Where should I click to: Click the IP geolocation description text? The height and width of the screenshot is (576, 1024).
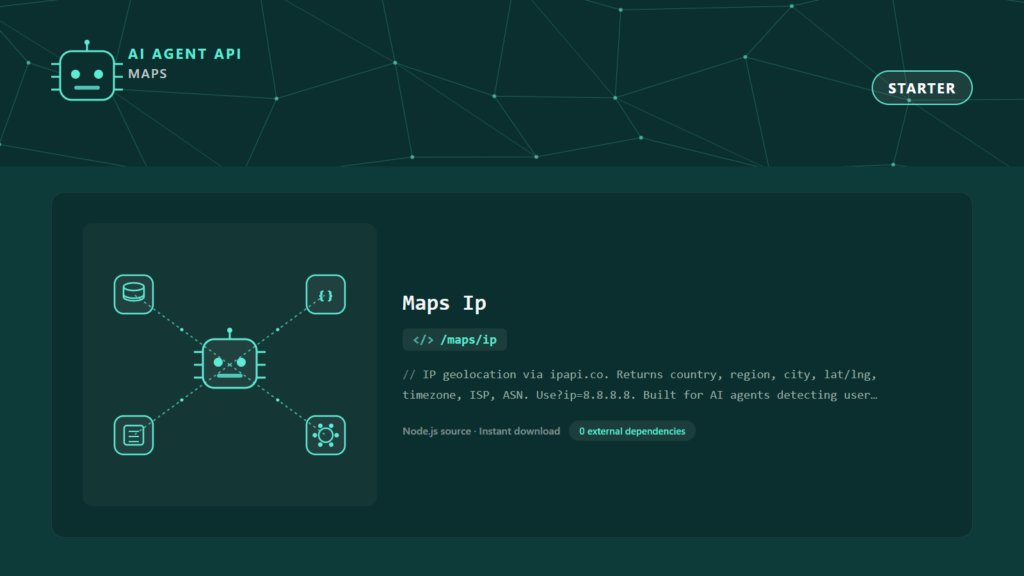point(640,385)
